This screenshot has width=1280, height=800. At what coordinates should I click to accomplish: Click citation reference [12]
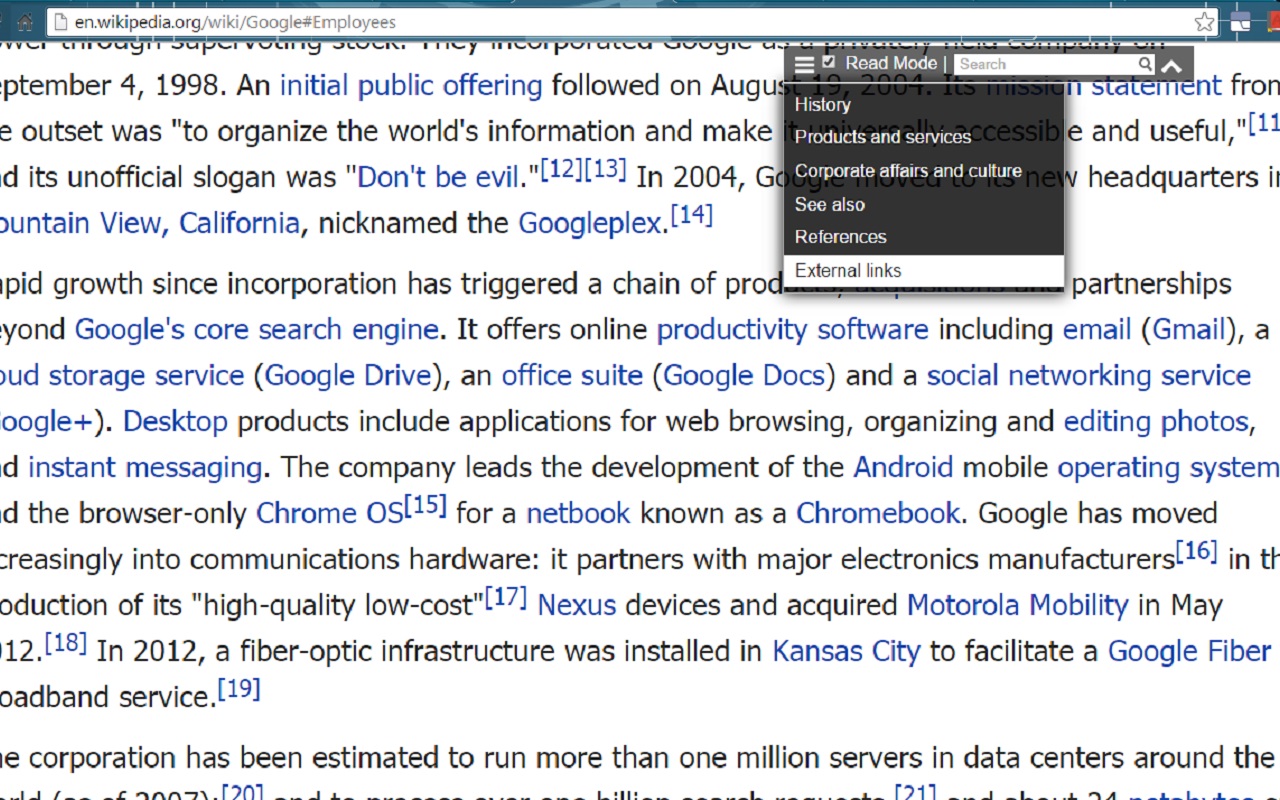pos(561,169)
